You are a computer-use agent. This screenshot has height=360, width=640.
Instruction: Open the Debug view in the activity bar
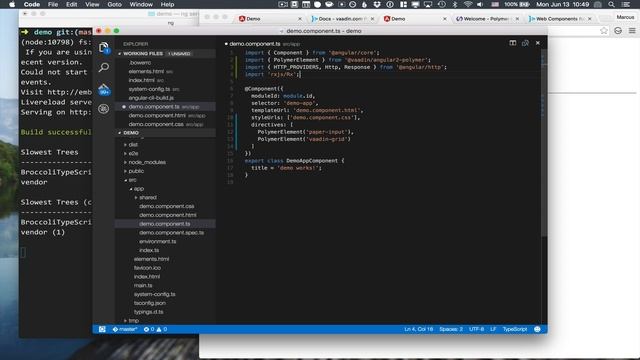(x=104, y=109)
